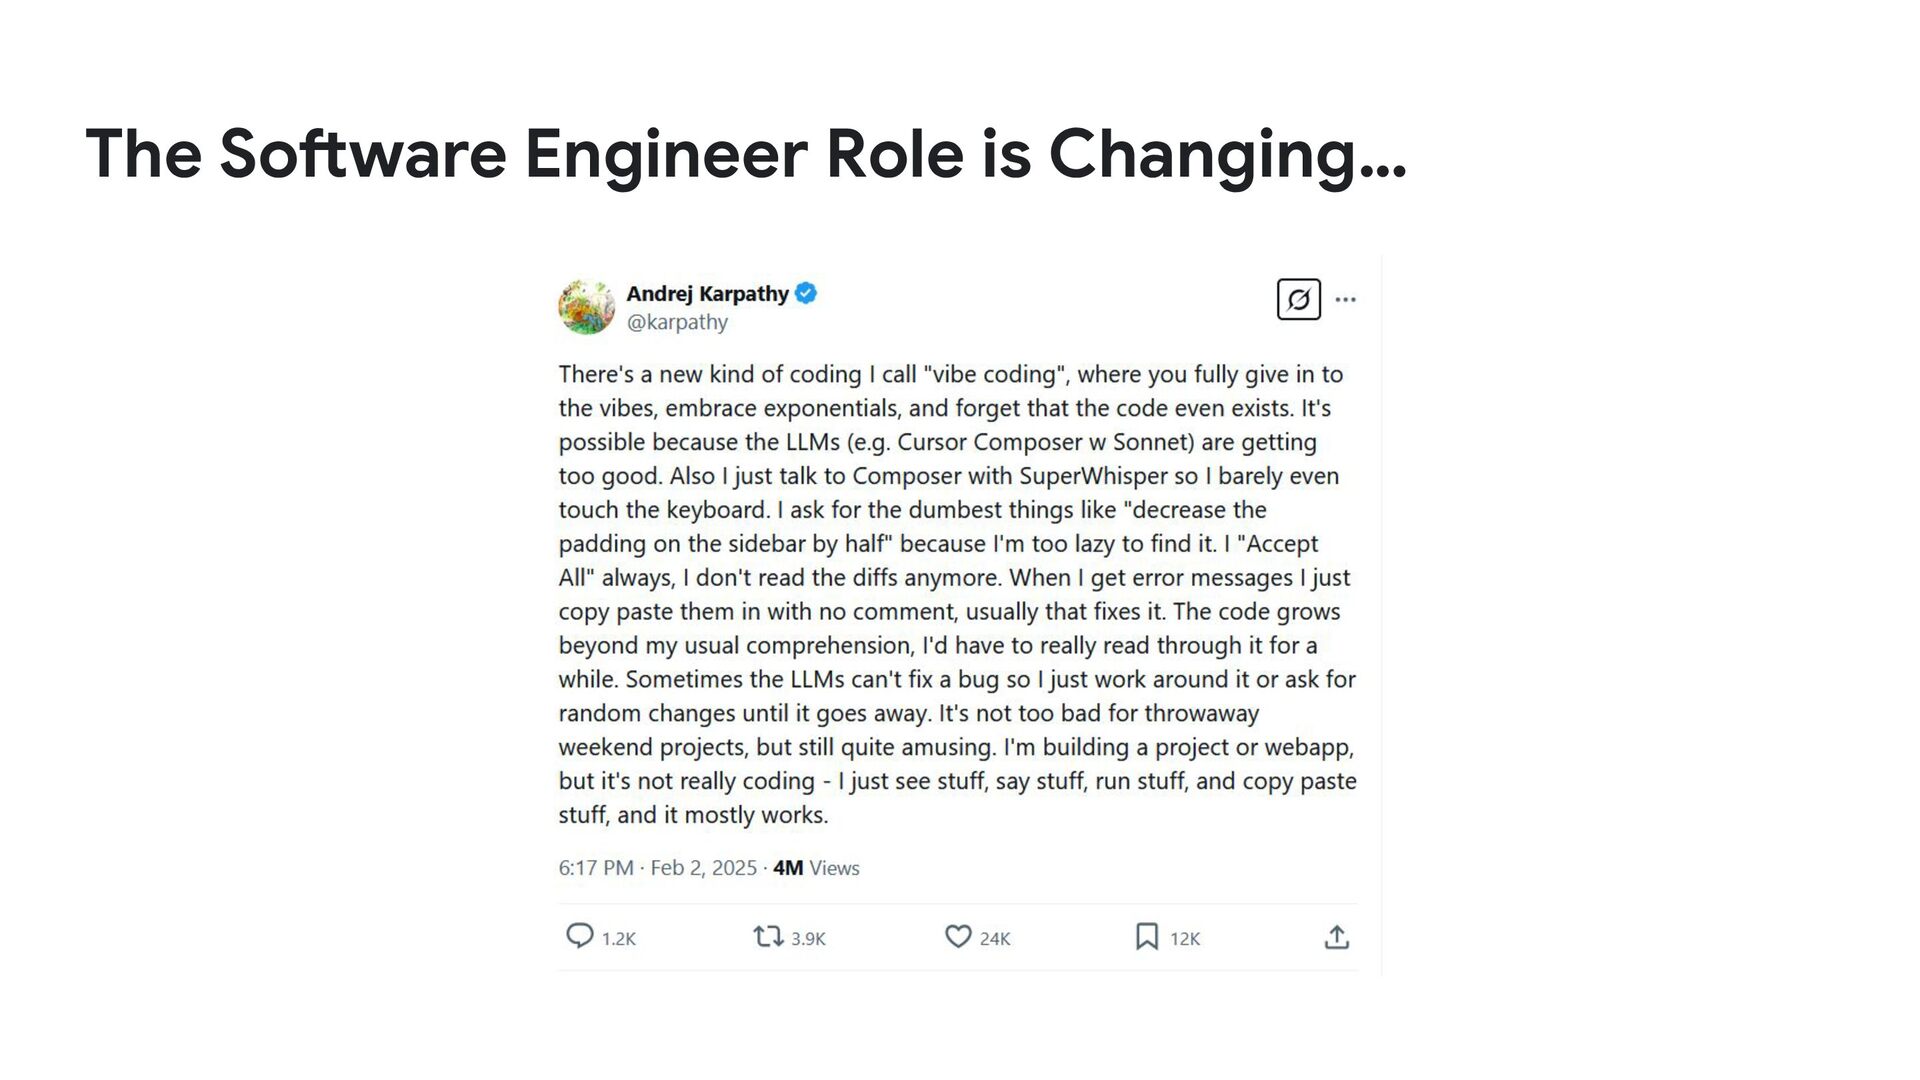Click the Feb 2, 2025 date
The width and height of the screenshot is (1920, 1080).
pyautogui.click(x=703, y=868)
